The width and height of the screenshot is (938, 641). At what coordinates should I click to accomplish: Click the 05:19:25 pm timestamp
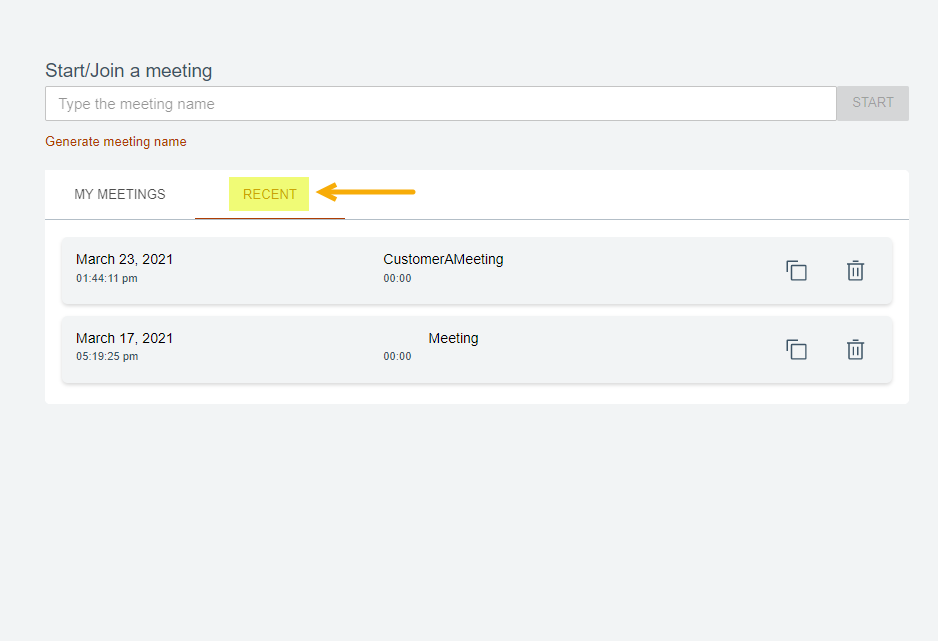(x=107, y=357)
